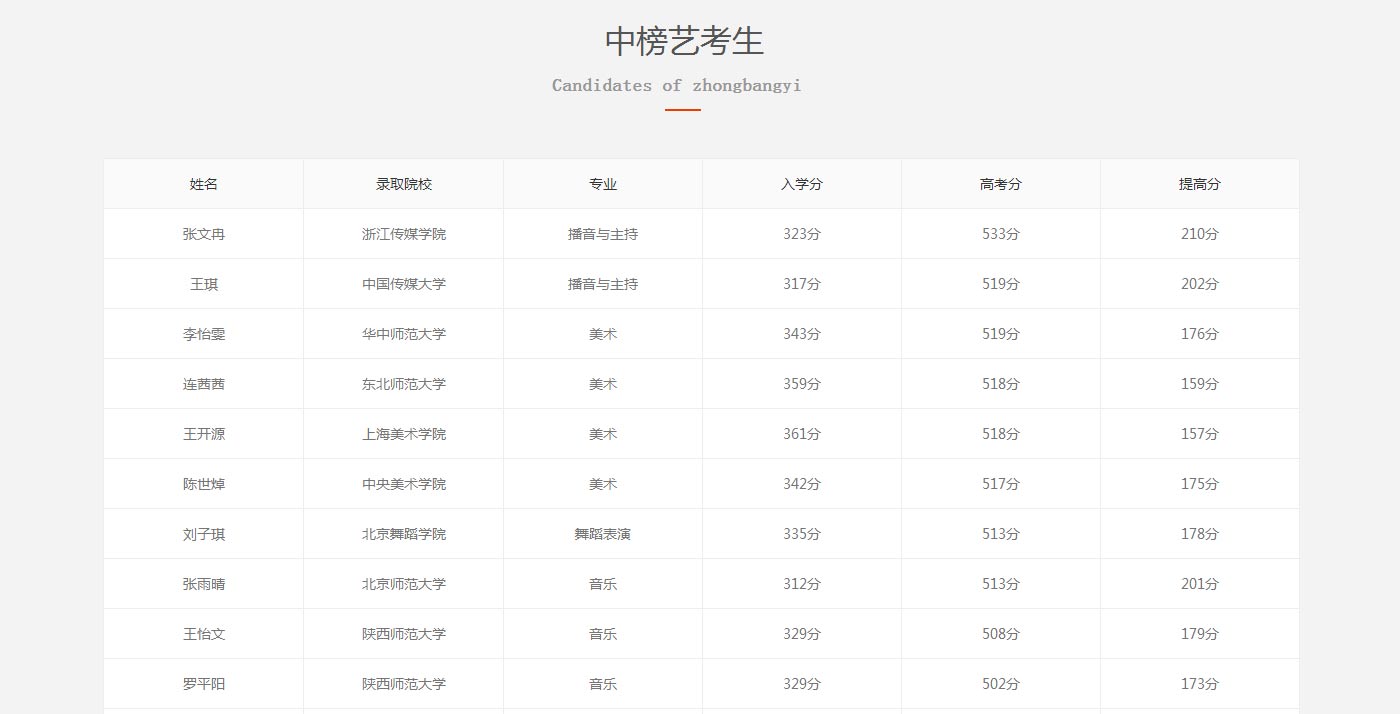Click 中国传媒大学 in the second row

click(x=403, y=283)
